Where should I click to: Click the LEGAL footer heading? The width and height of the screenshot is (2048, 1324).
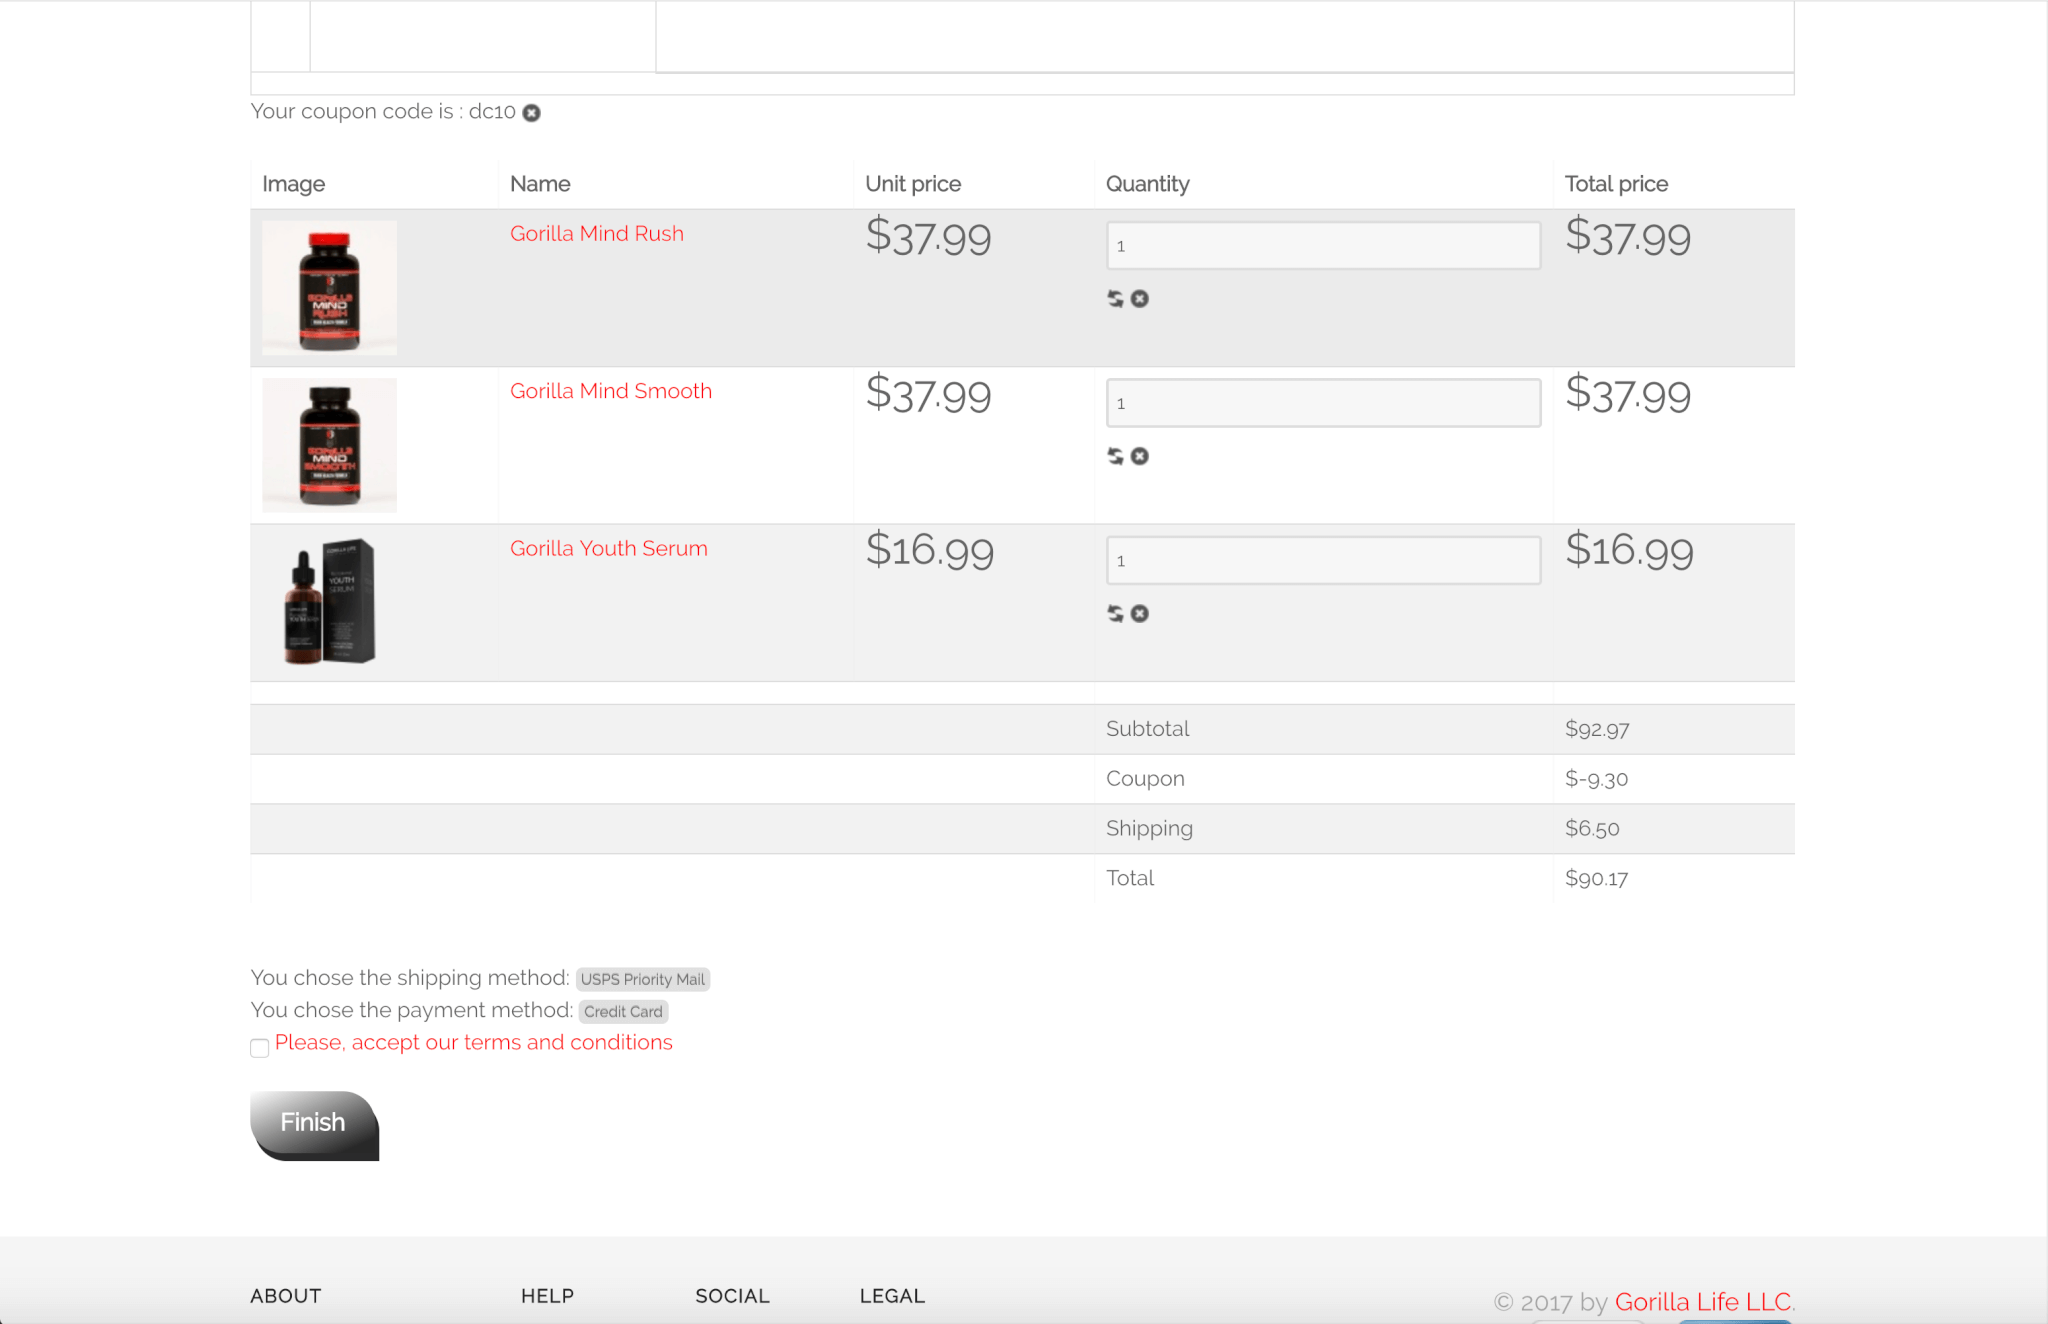coord(892,1296)
